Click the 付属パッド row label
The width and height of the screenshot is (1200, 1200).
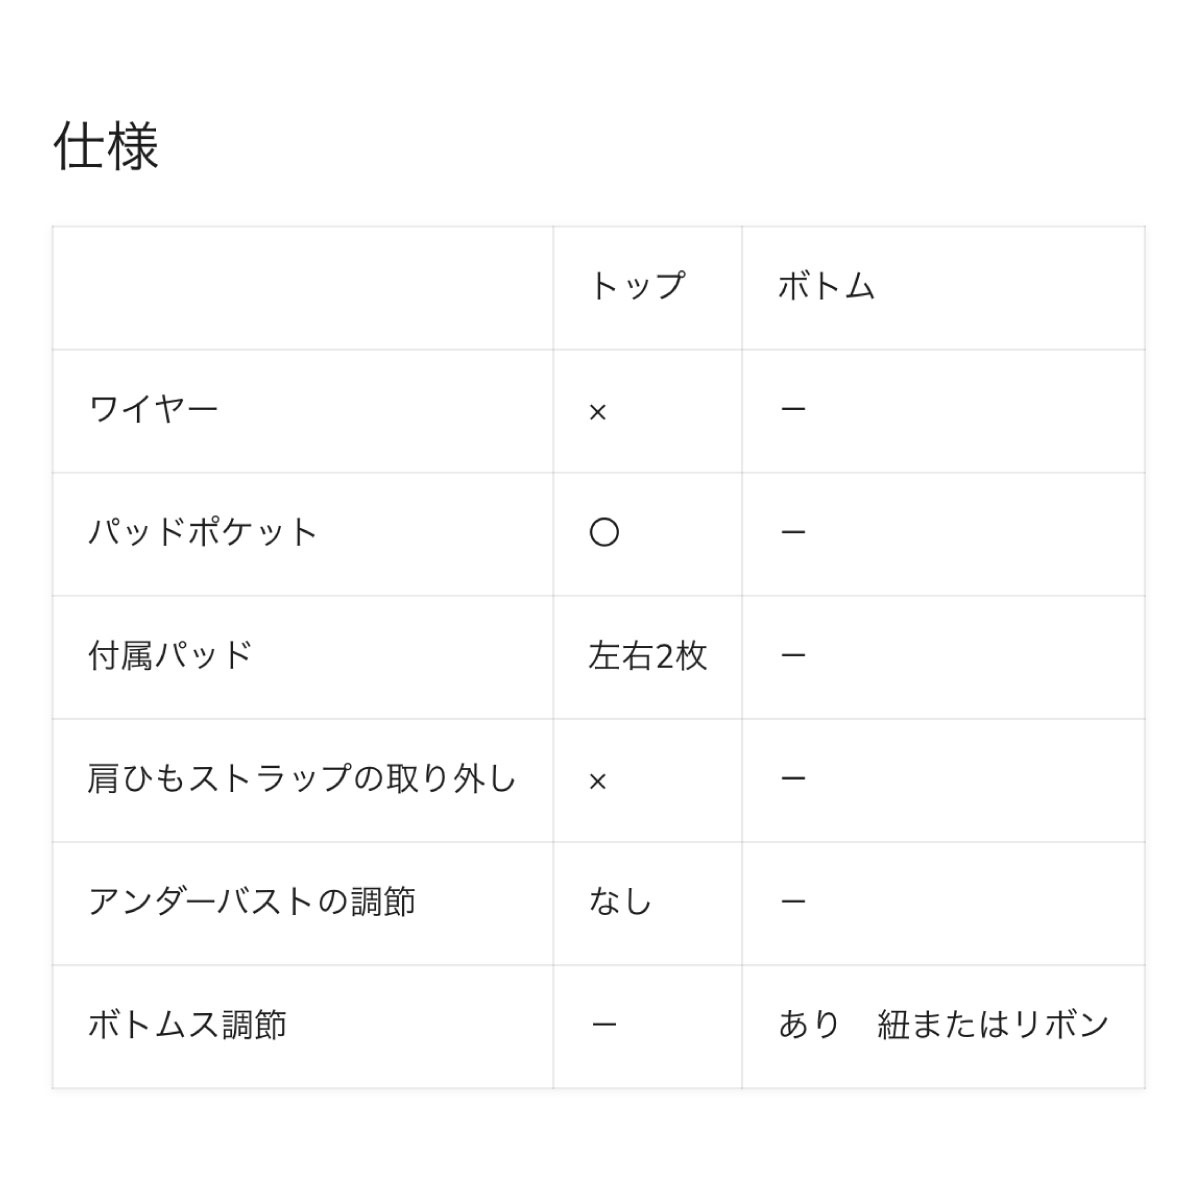(170, 656)
